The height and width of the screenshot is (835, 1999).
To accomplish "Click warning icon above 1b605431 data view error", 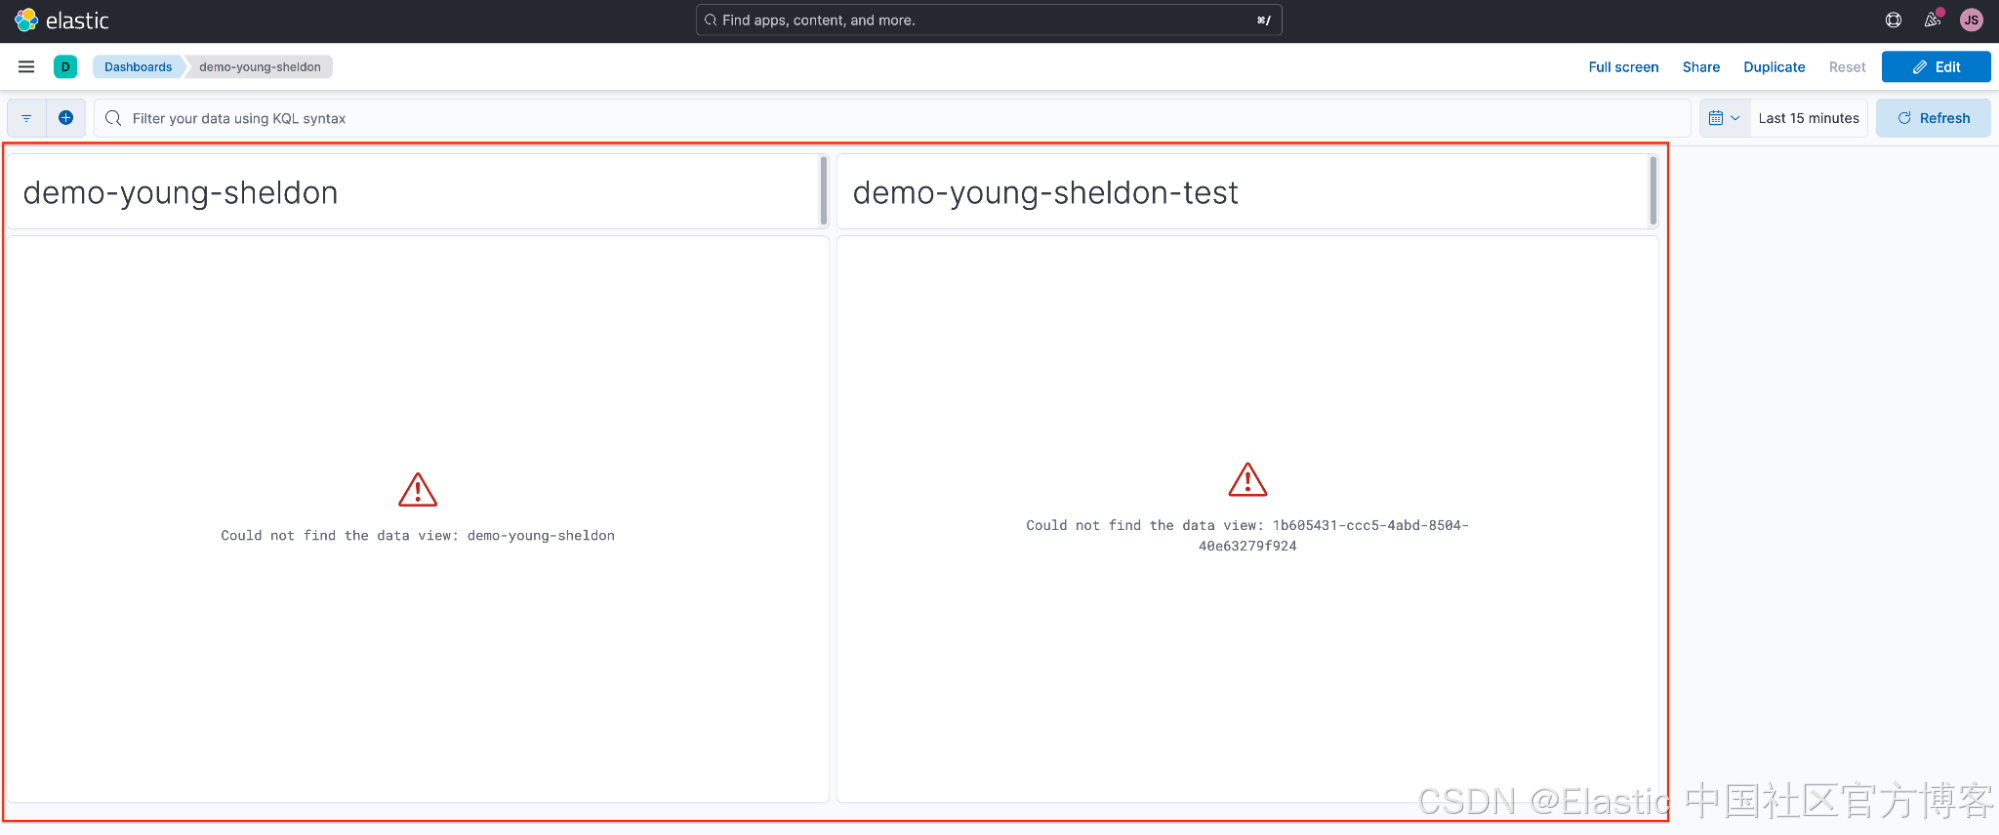I will [x=1248, y=480].
